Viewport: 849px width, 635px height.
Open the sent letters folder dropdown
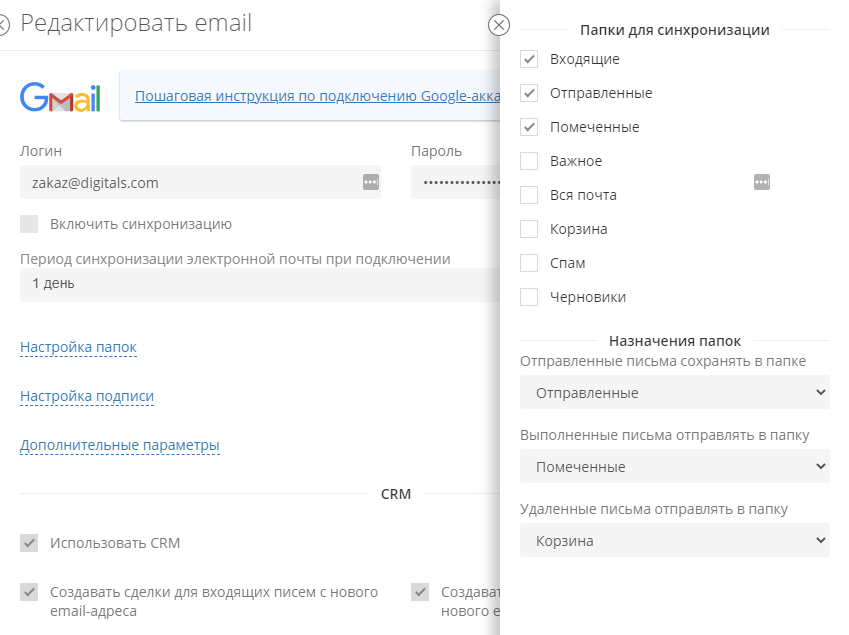pyautogui.click(x=675, y=393)
